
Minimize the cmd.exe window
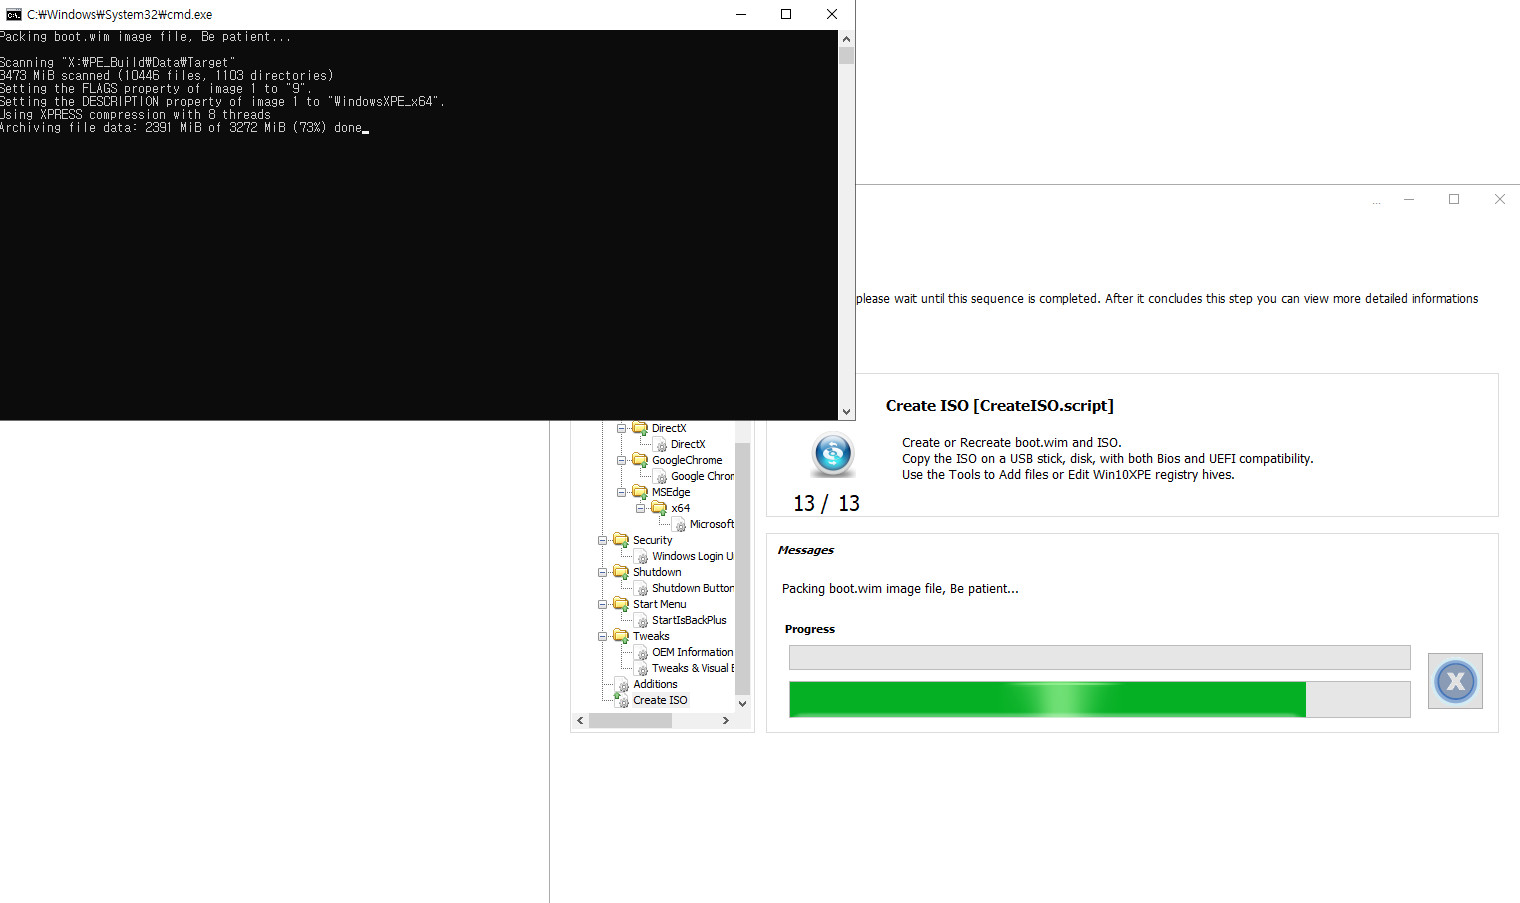pyautogui.click(x=740, y=14)
